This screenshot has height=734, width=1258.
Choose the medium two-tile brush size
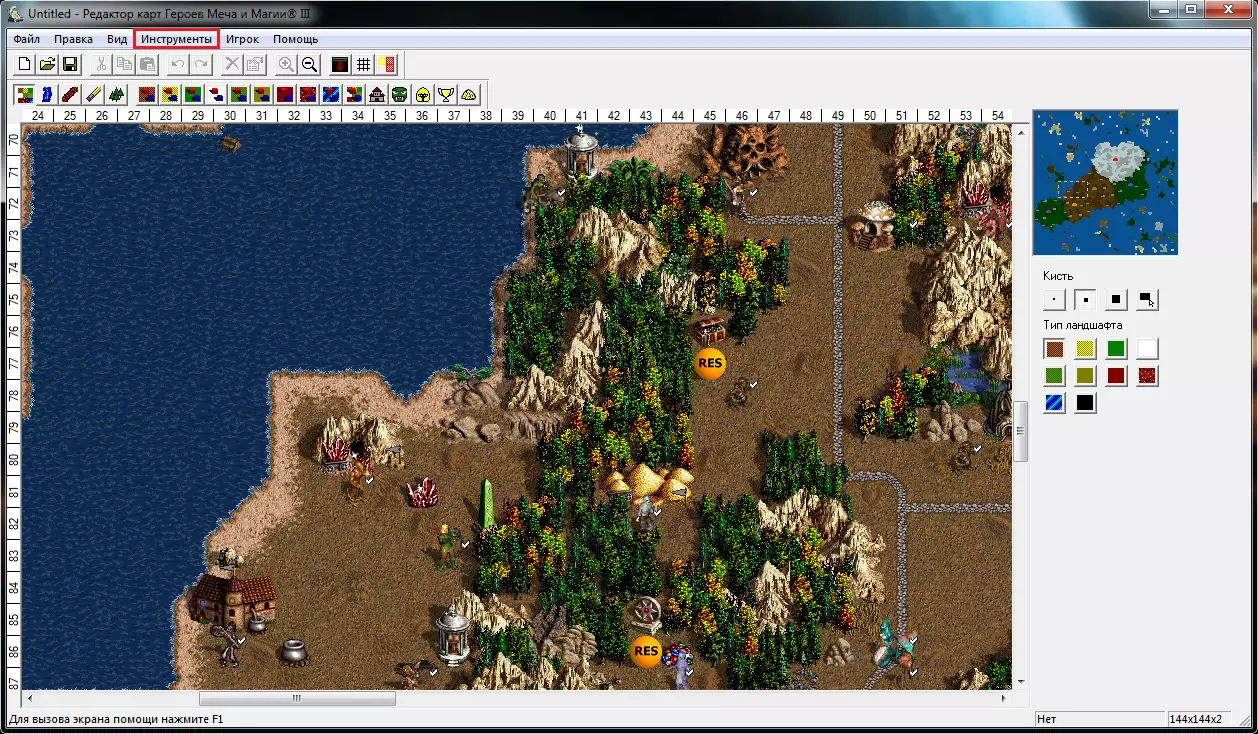(1086, 299)
